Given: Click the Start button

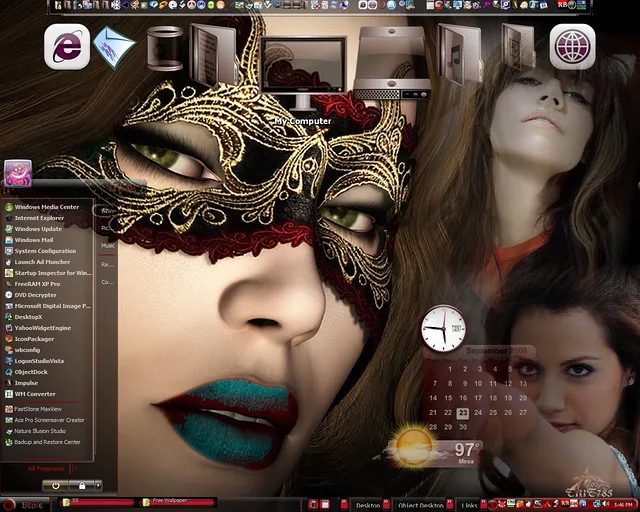Looking at the screenshot, I should click(22, 504).
